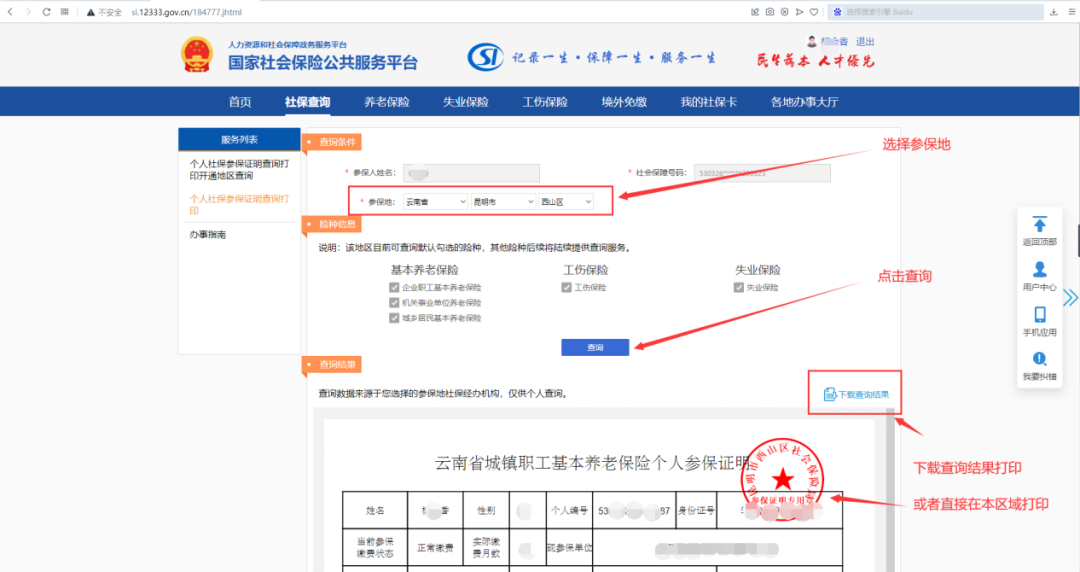The height and width of the screenshot is (572, 1080).
Task: Open 我的社保卡 in the navigation bar
Action: 708,102
